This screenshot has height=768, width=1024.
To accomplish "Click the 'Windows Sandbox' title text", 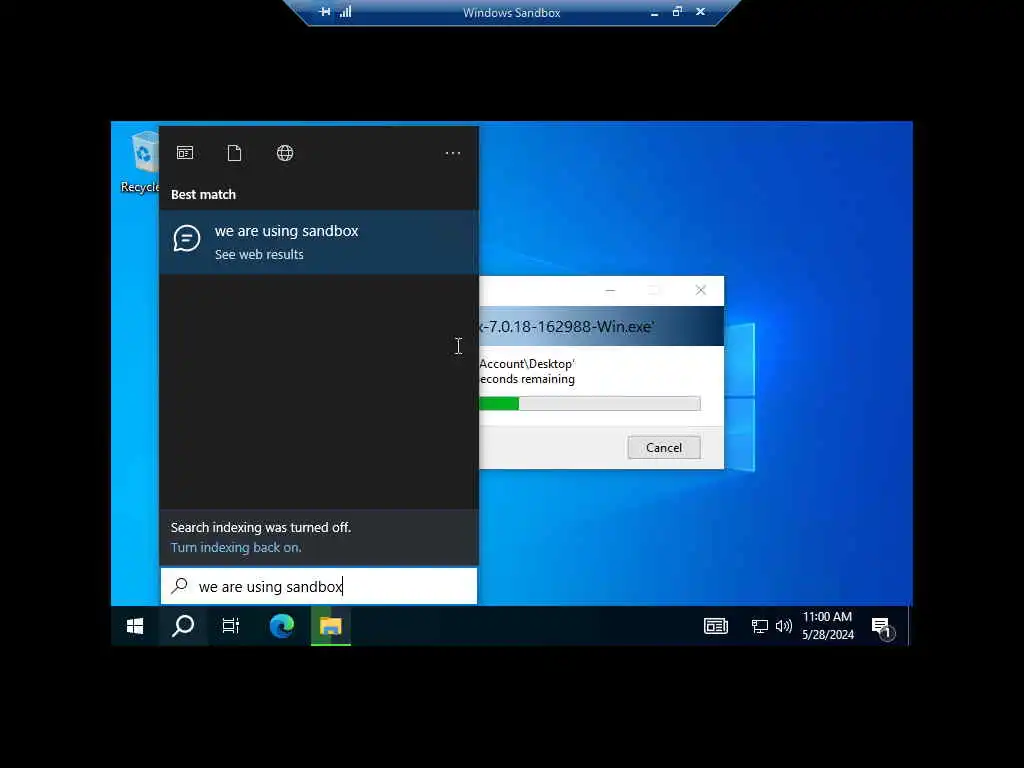I will [511, 12].
